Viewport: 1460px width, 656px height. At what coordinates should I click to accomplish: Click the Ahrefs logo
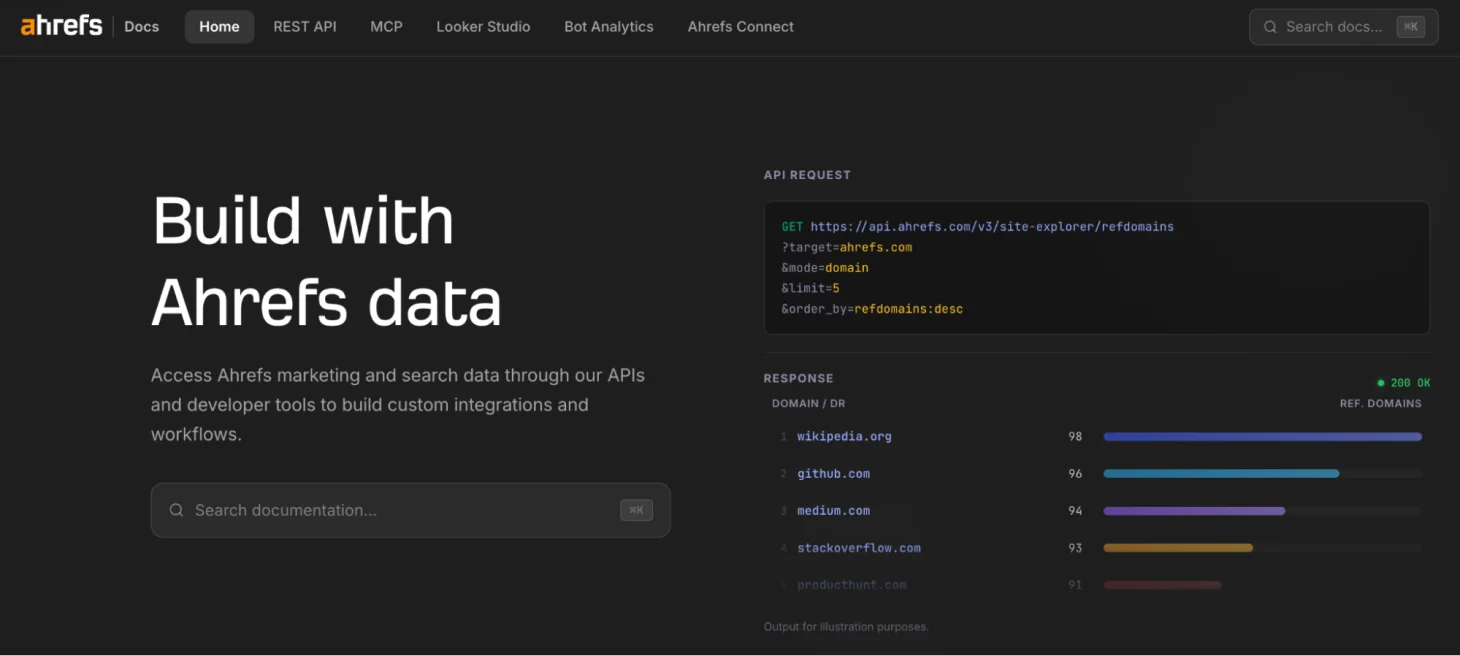coord(61,26)
